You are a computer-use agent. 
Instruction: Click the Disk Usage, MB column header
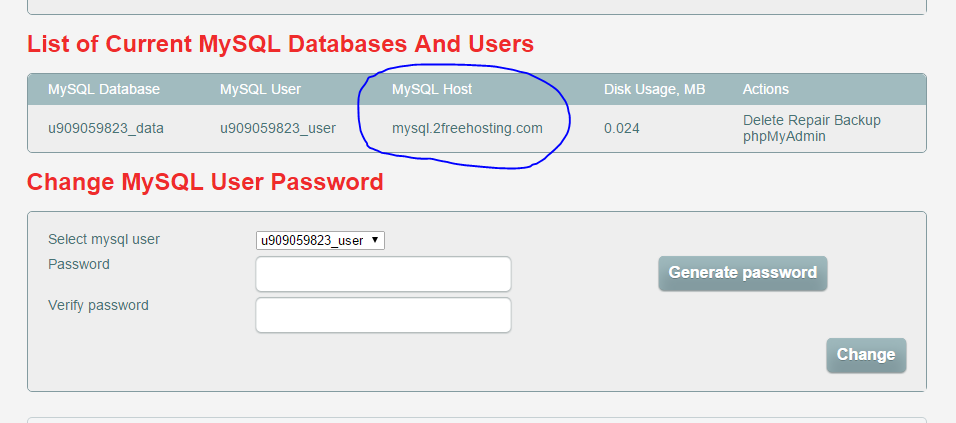(x=654, y=89)
